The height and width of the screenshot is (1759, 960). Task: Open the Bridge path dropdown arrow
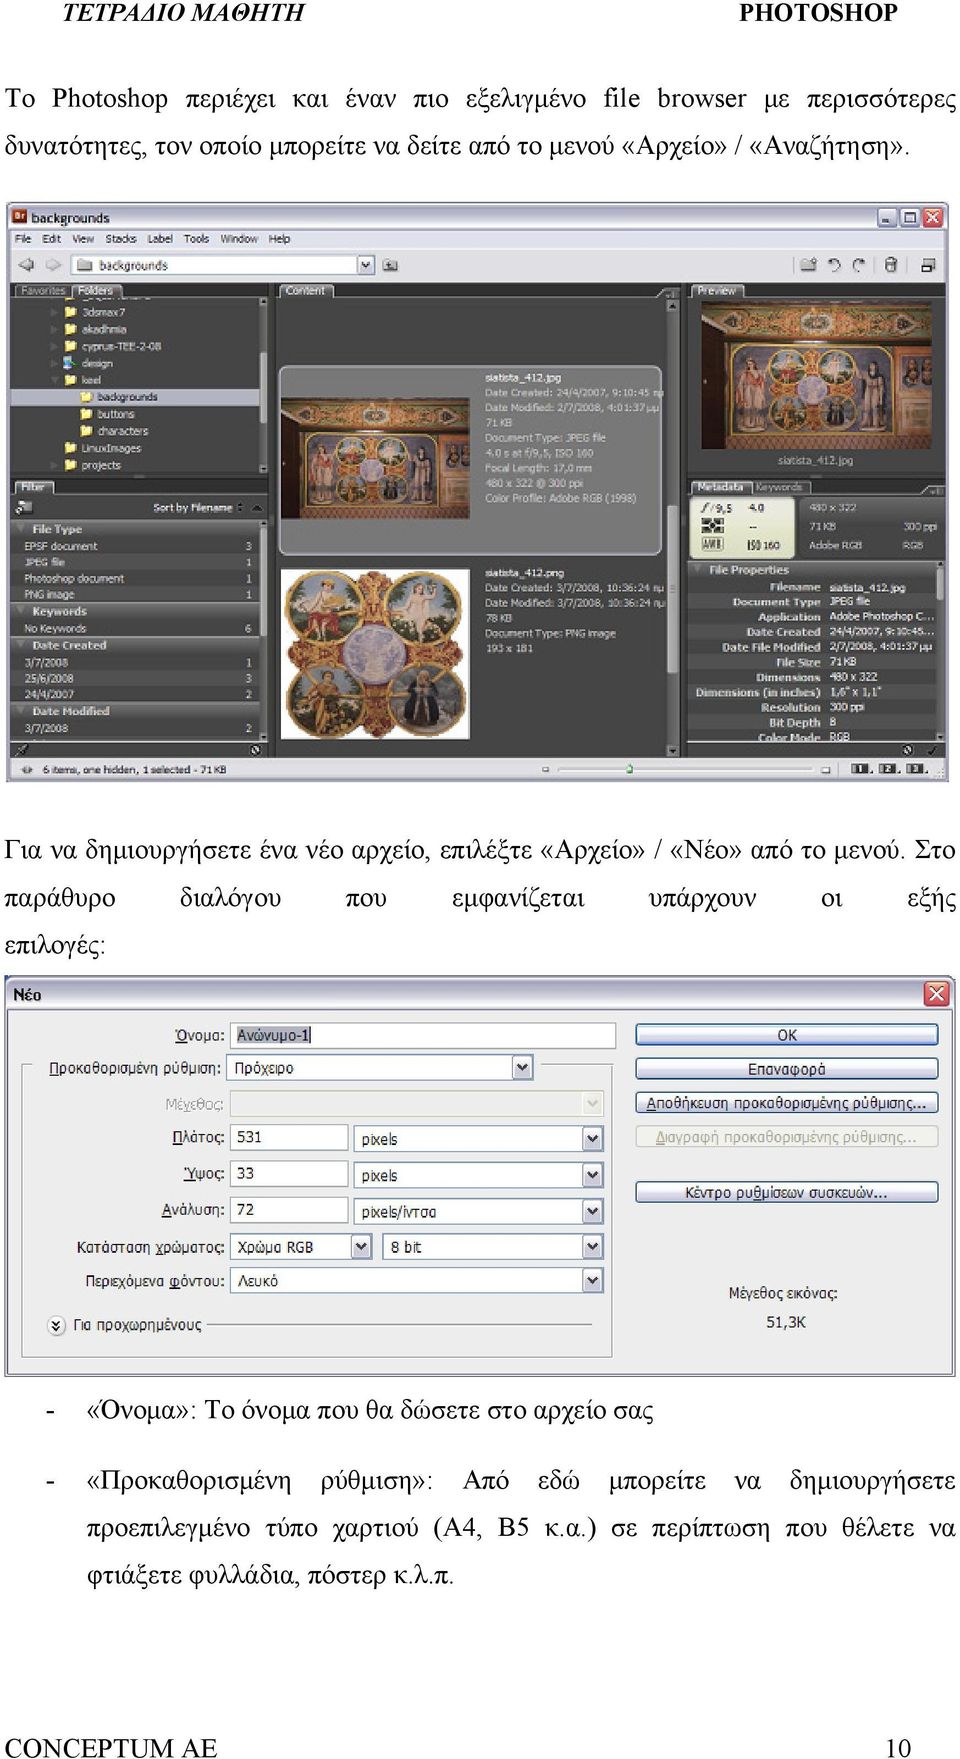(366, 265)
